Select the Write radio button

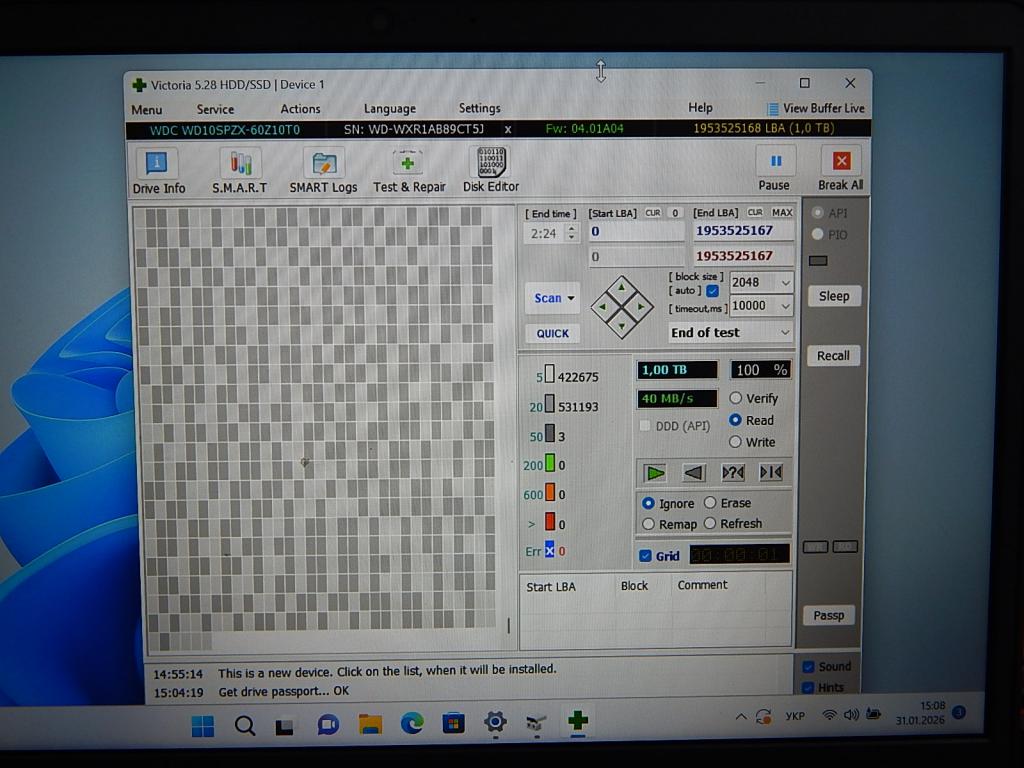[x=735, y=441]
